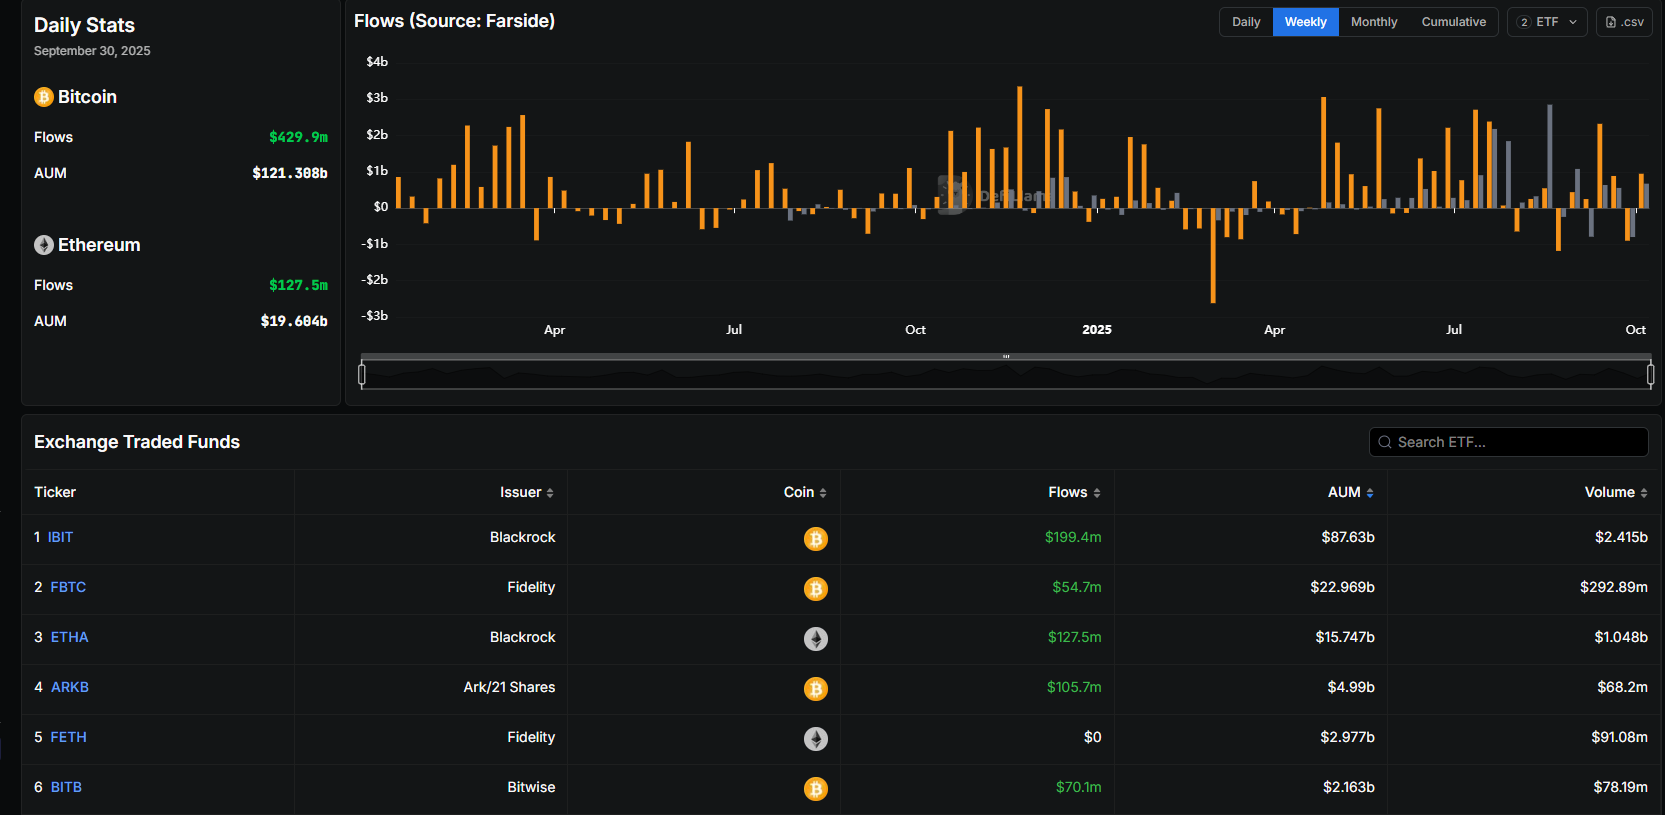The width and height of the screenshot is (1665, 815).
Task: Click the Bitcoin coin icon in IBIT row
Action: click(x=815, y=539)
